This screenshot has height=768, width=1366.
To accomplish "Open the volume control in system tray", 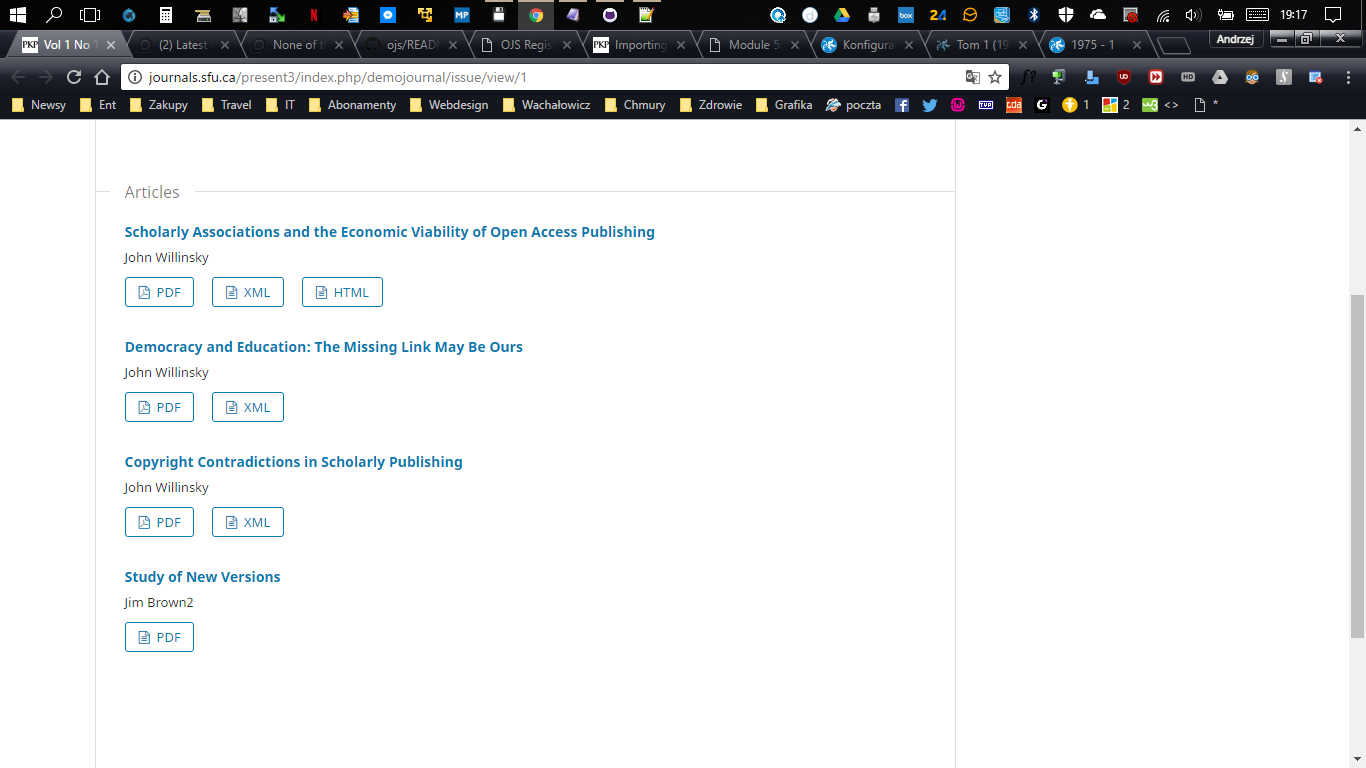I will (x=1192, y=15).
